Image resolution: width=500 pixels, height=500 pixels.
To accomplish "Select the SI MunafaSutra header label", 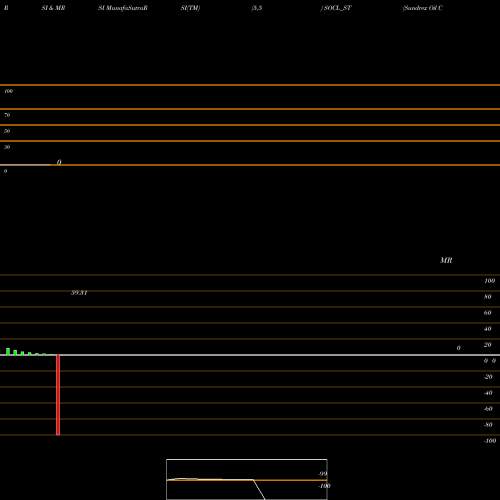I will click(123, 8).
